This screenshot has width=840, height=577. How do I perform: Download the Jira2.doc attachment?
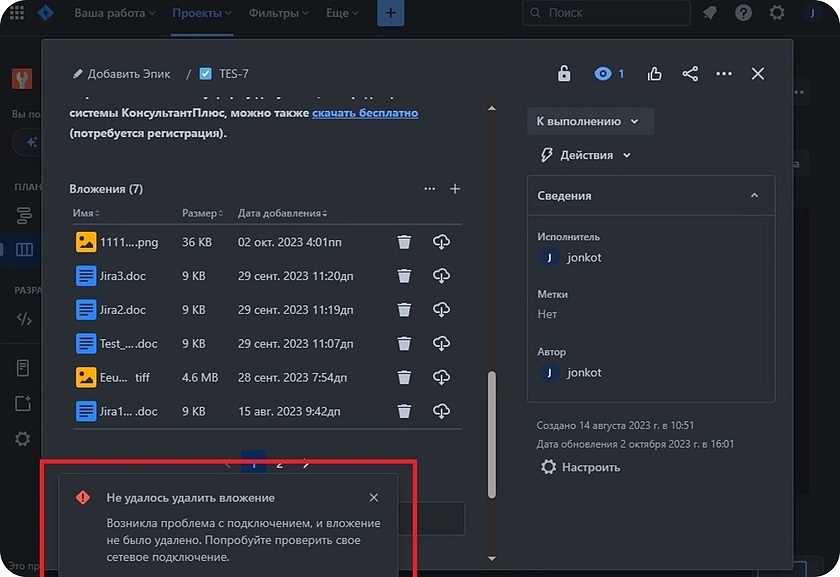[x=441, y=310]
